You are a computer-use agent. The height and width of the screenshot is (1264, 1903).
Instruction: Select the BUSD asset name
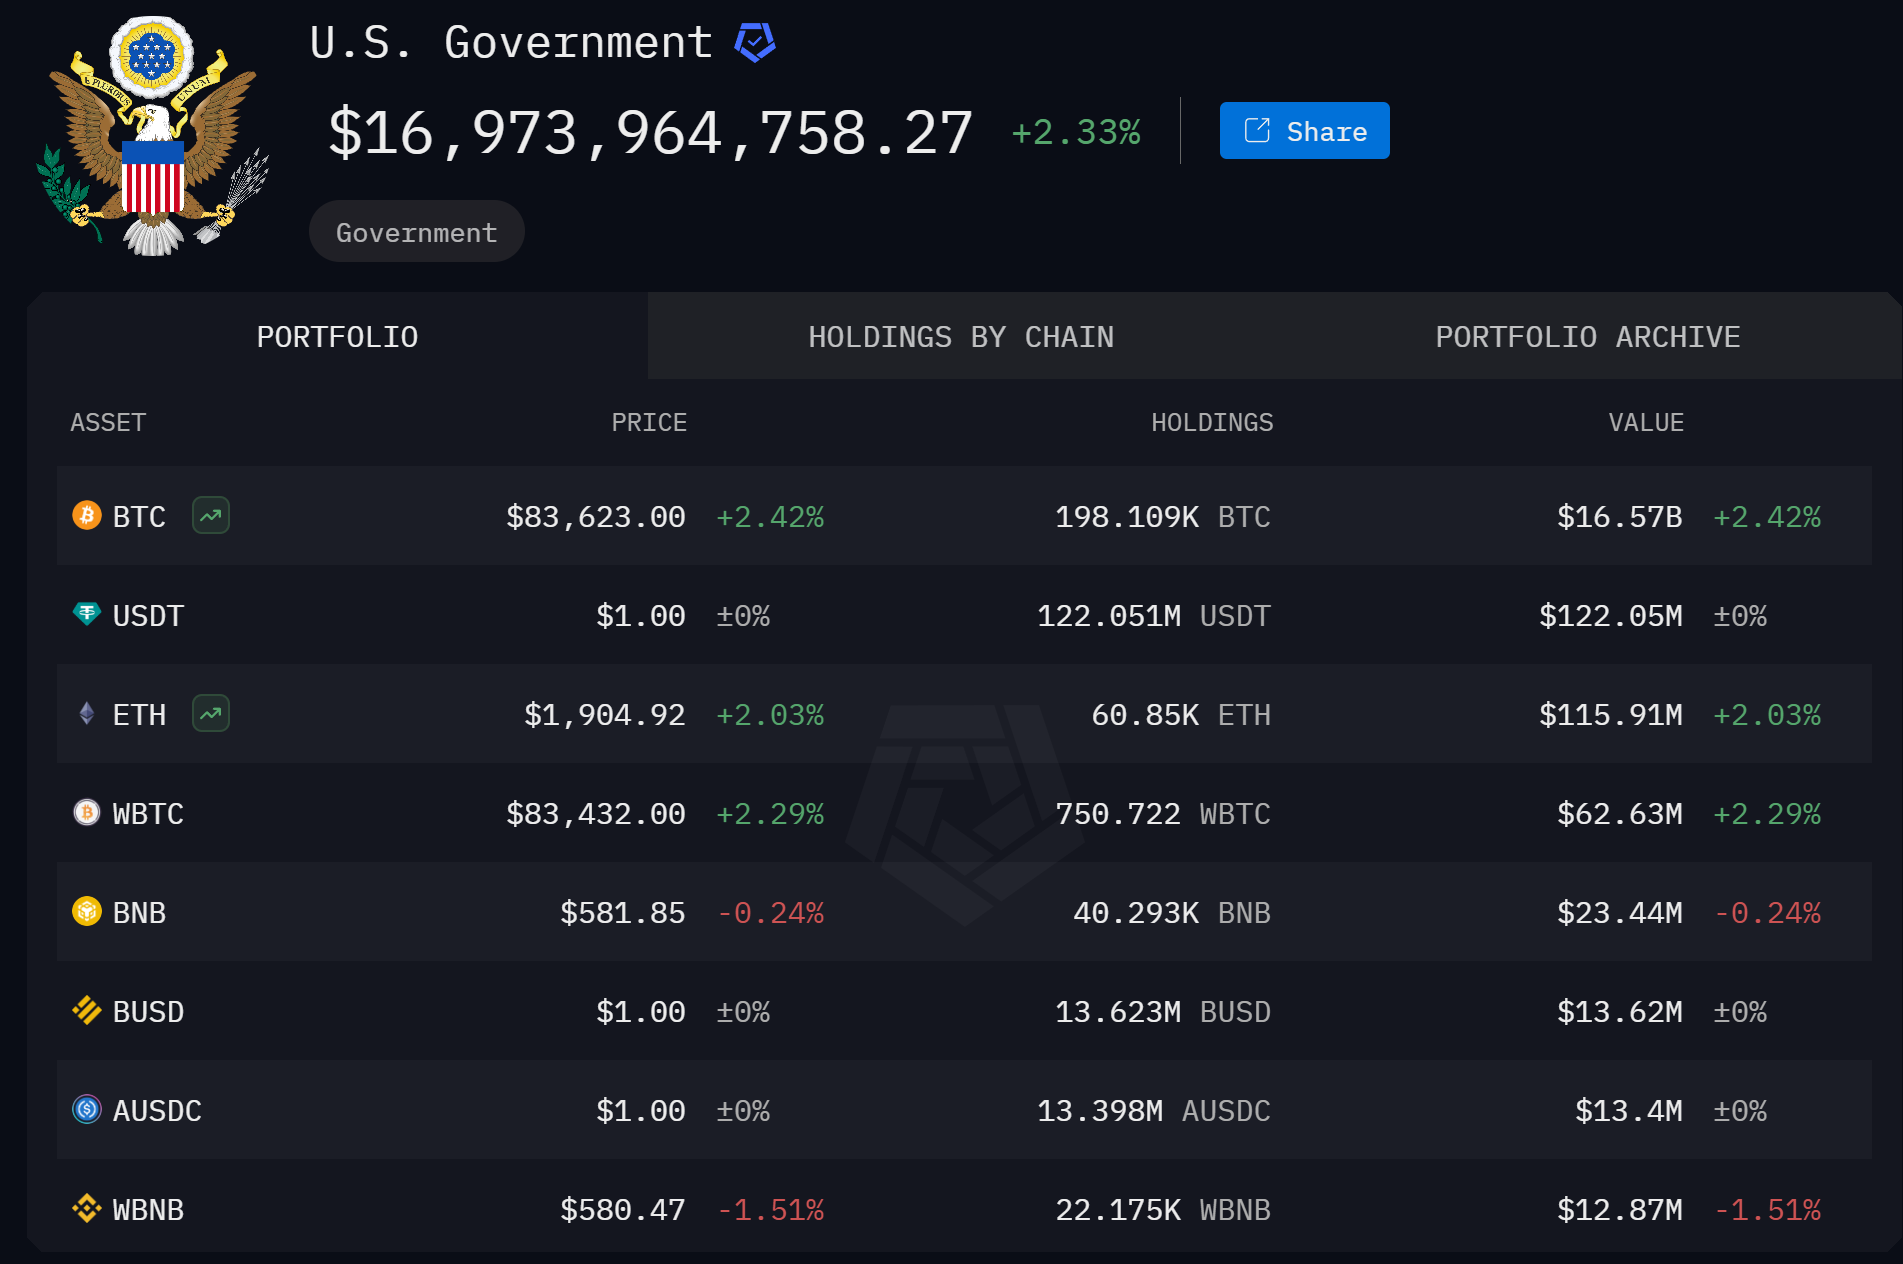click(x=148, y=1012)
